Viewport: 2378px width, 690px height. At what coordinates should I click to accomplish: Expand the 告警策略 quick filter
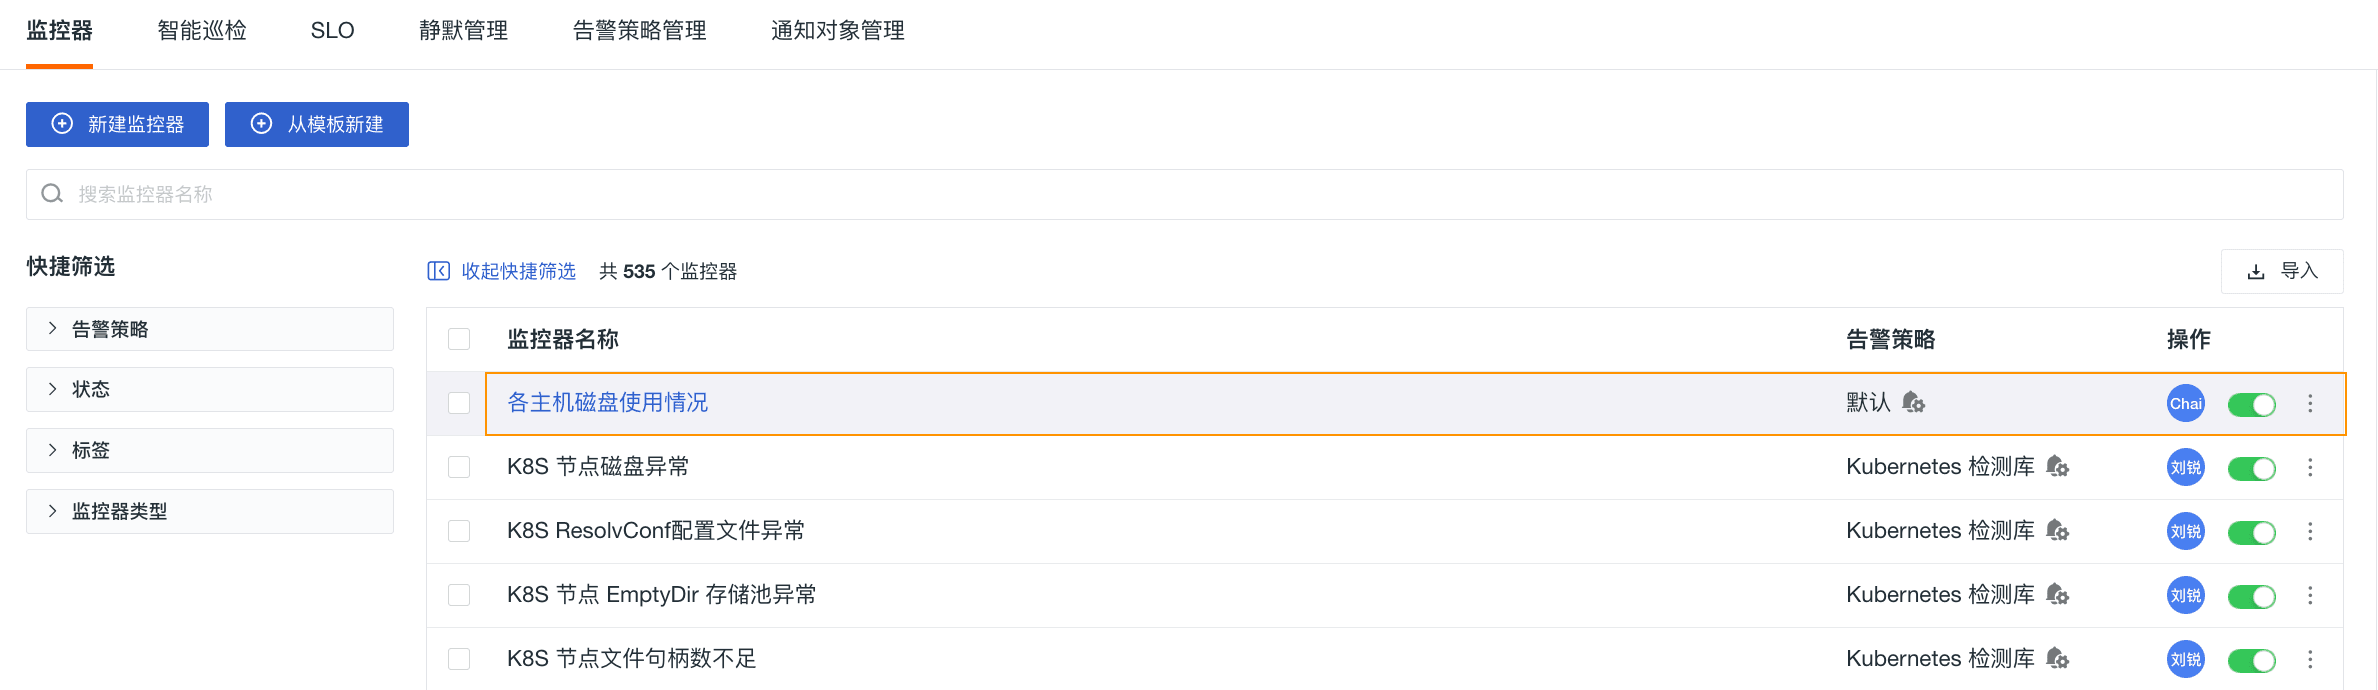210,329
